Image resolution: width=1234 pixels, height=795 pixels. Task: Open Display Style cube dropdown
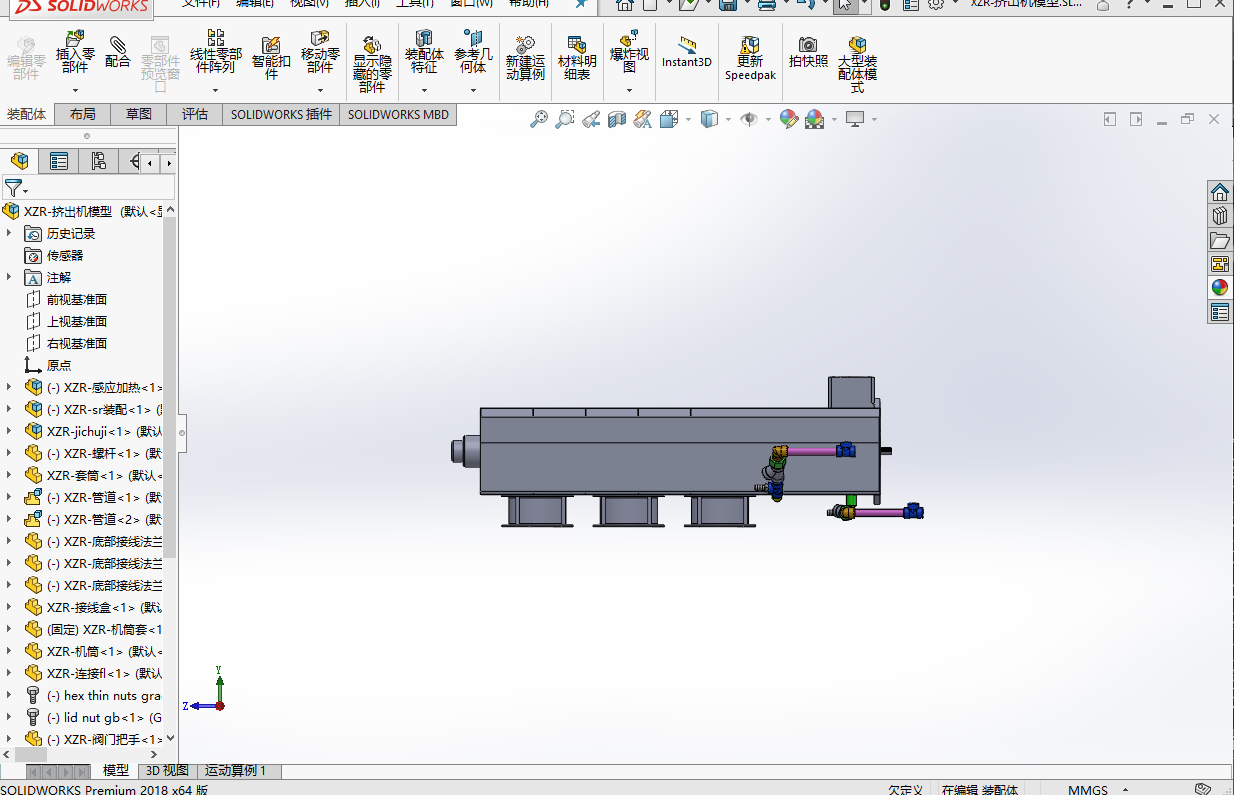point(710,120)
